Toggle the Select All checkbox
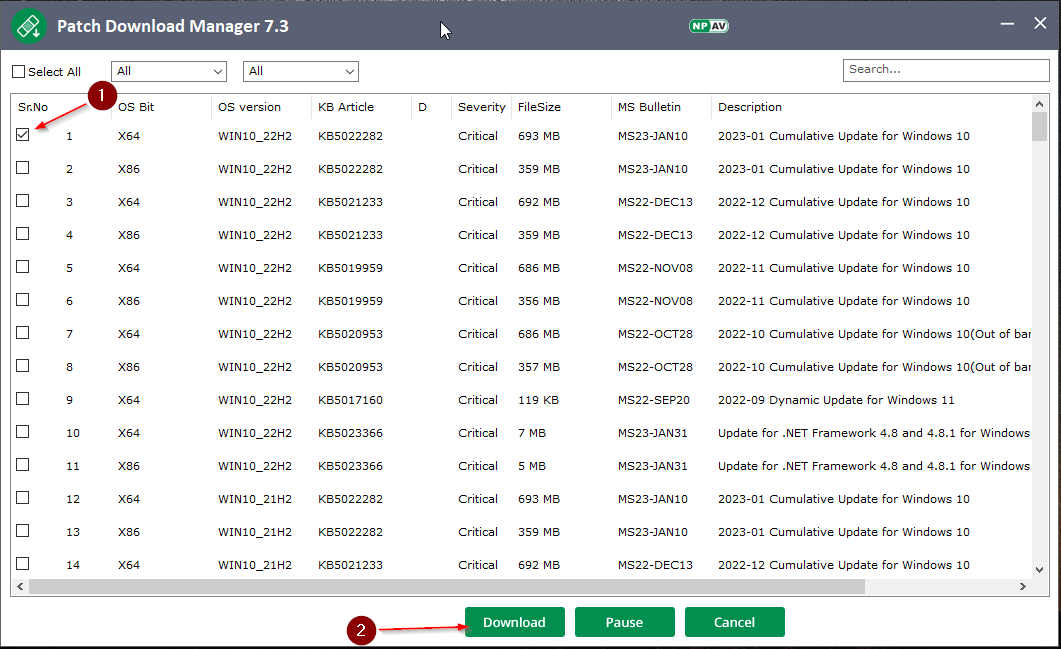 (19, 72)
